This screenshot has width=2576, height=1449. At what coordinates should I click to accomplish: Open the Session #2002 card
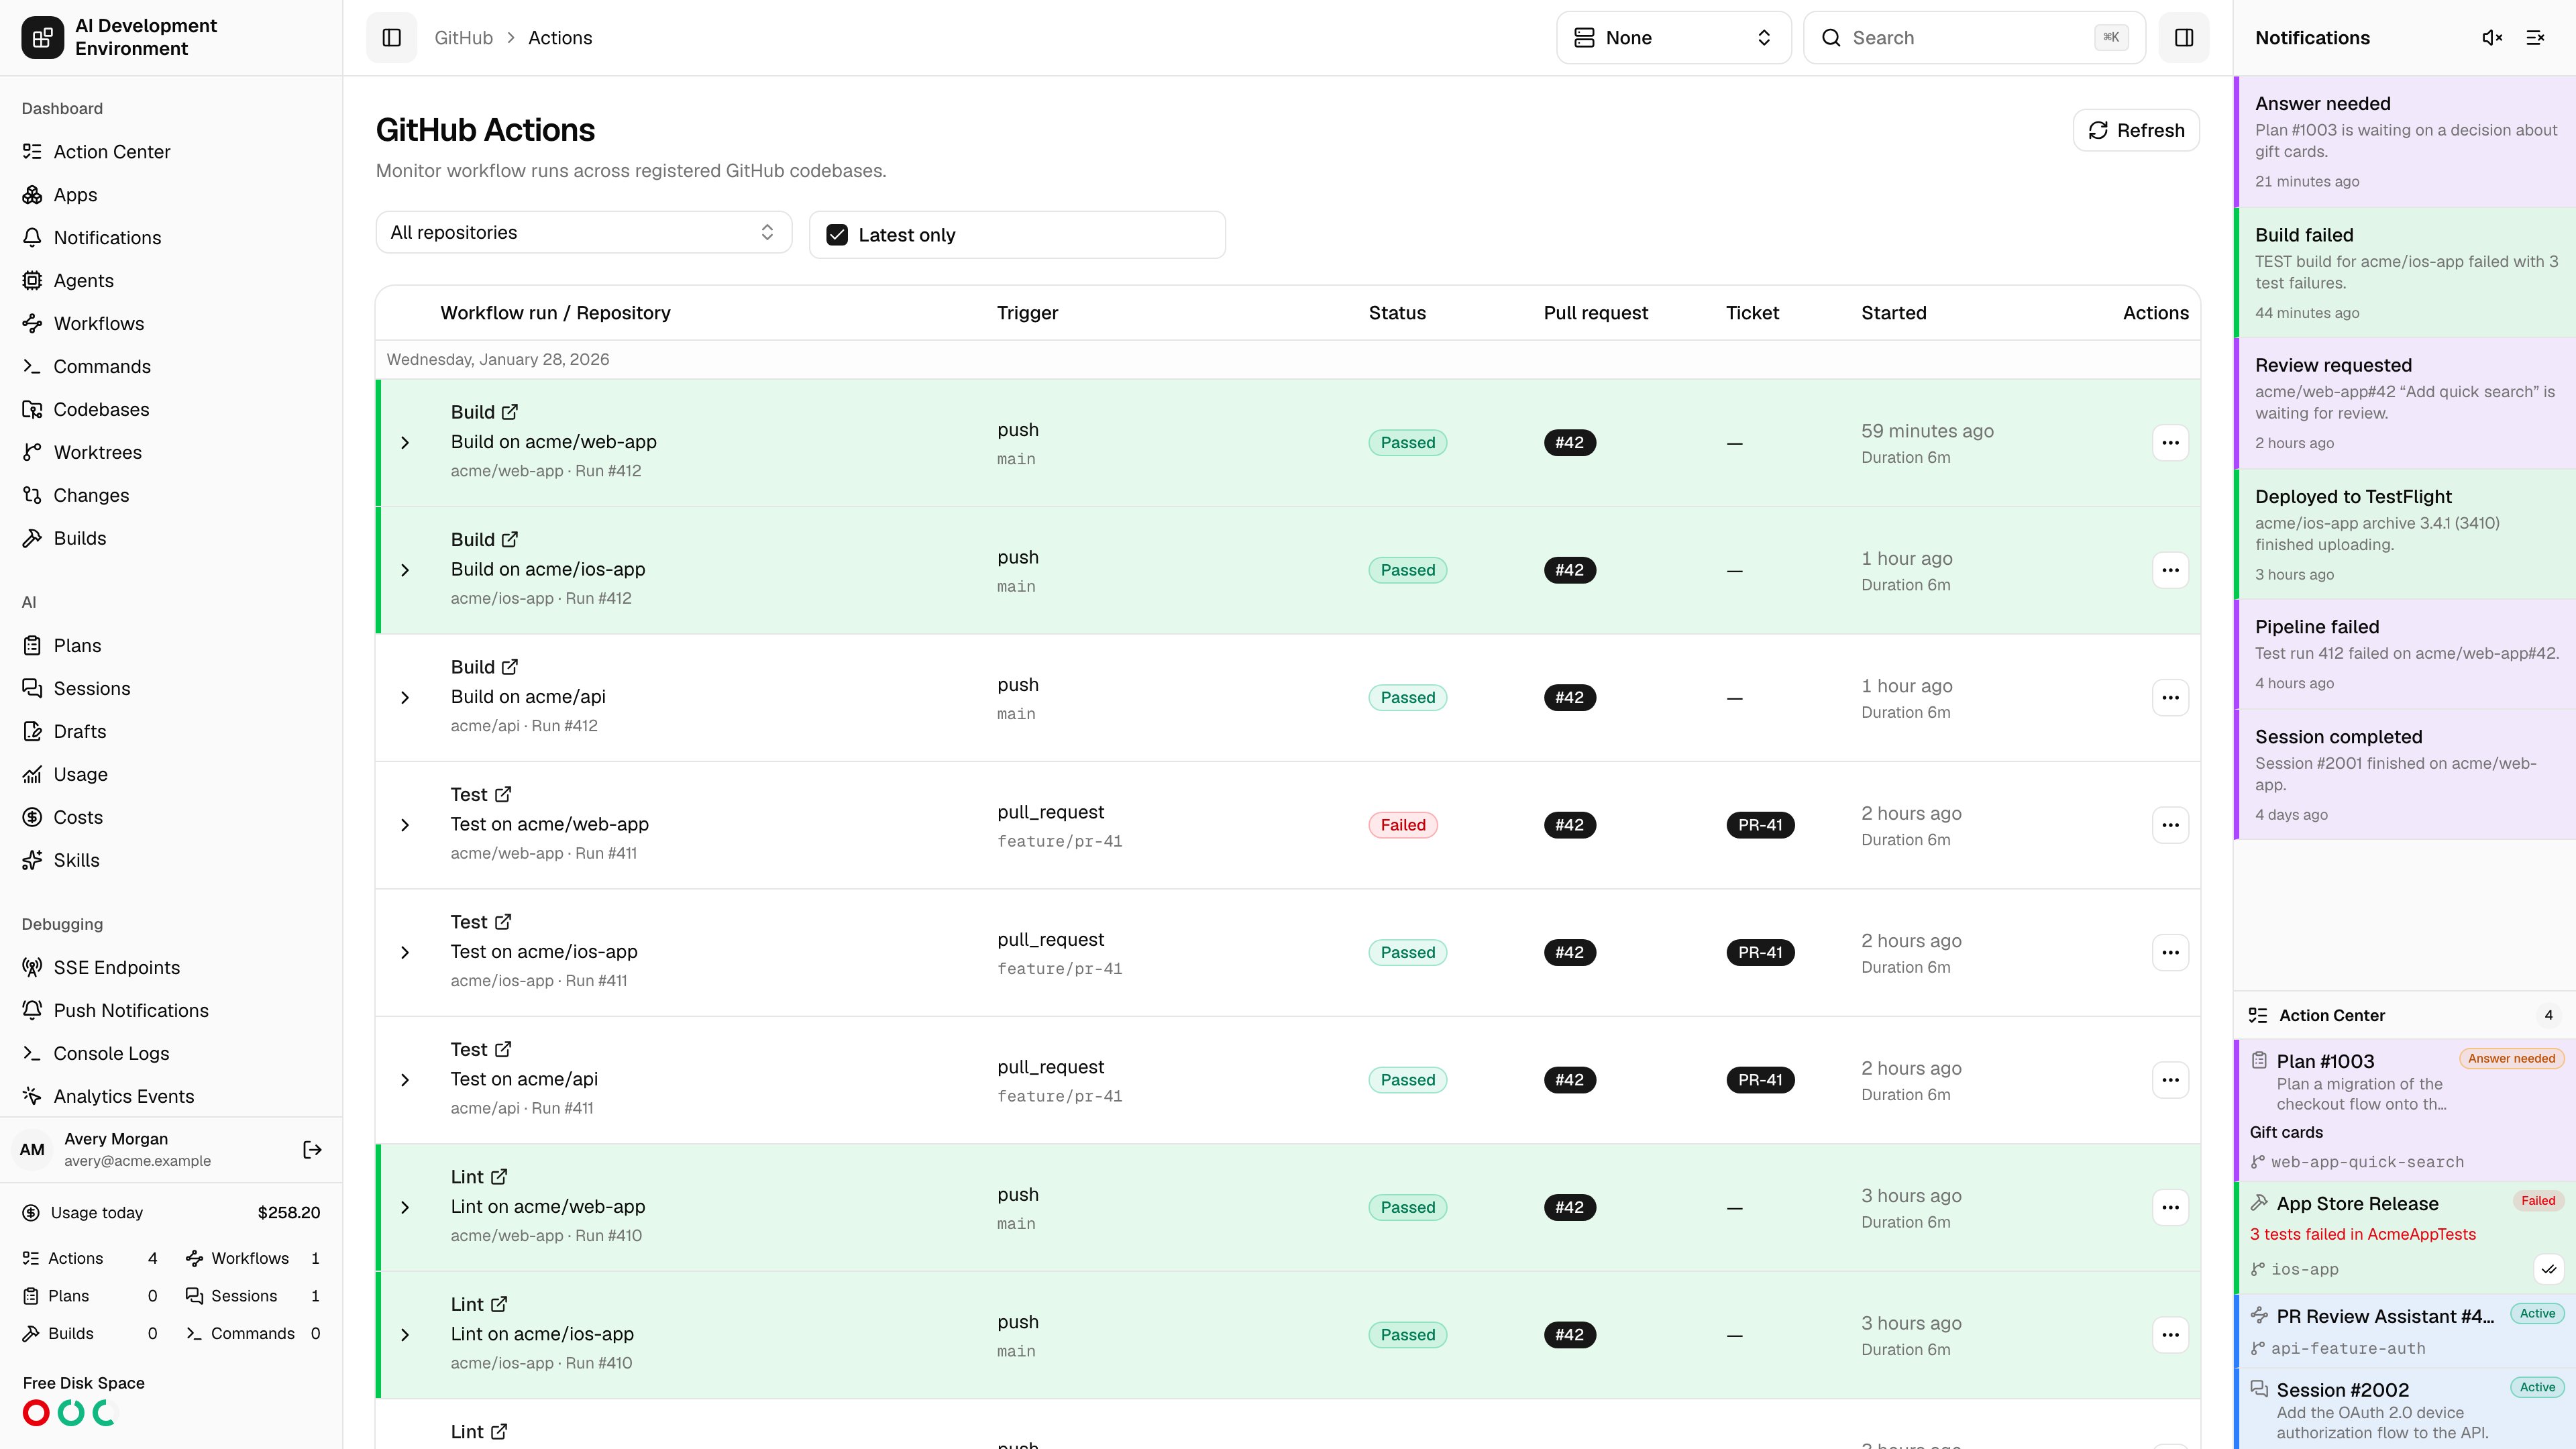tap(2405, 1409)
